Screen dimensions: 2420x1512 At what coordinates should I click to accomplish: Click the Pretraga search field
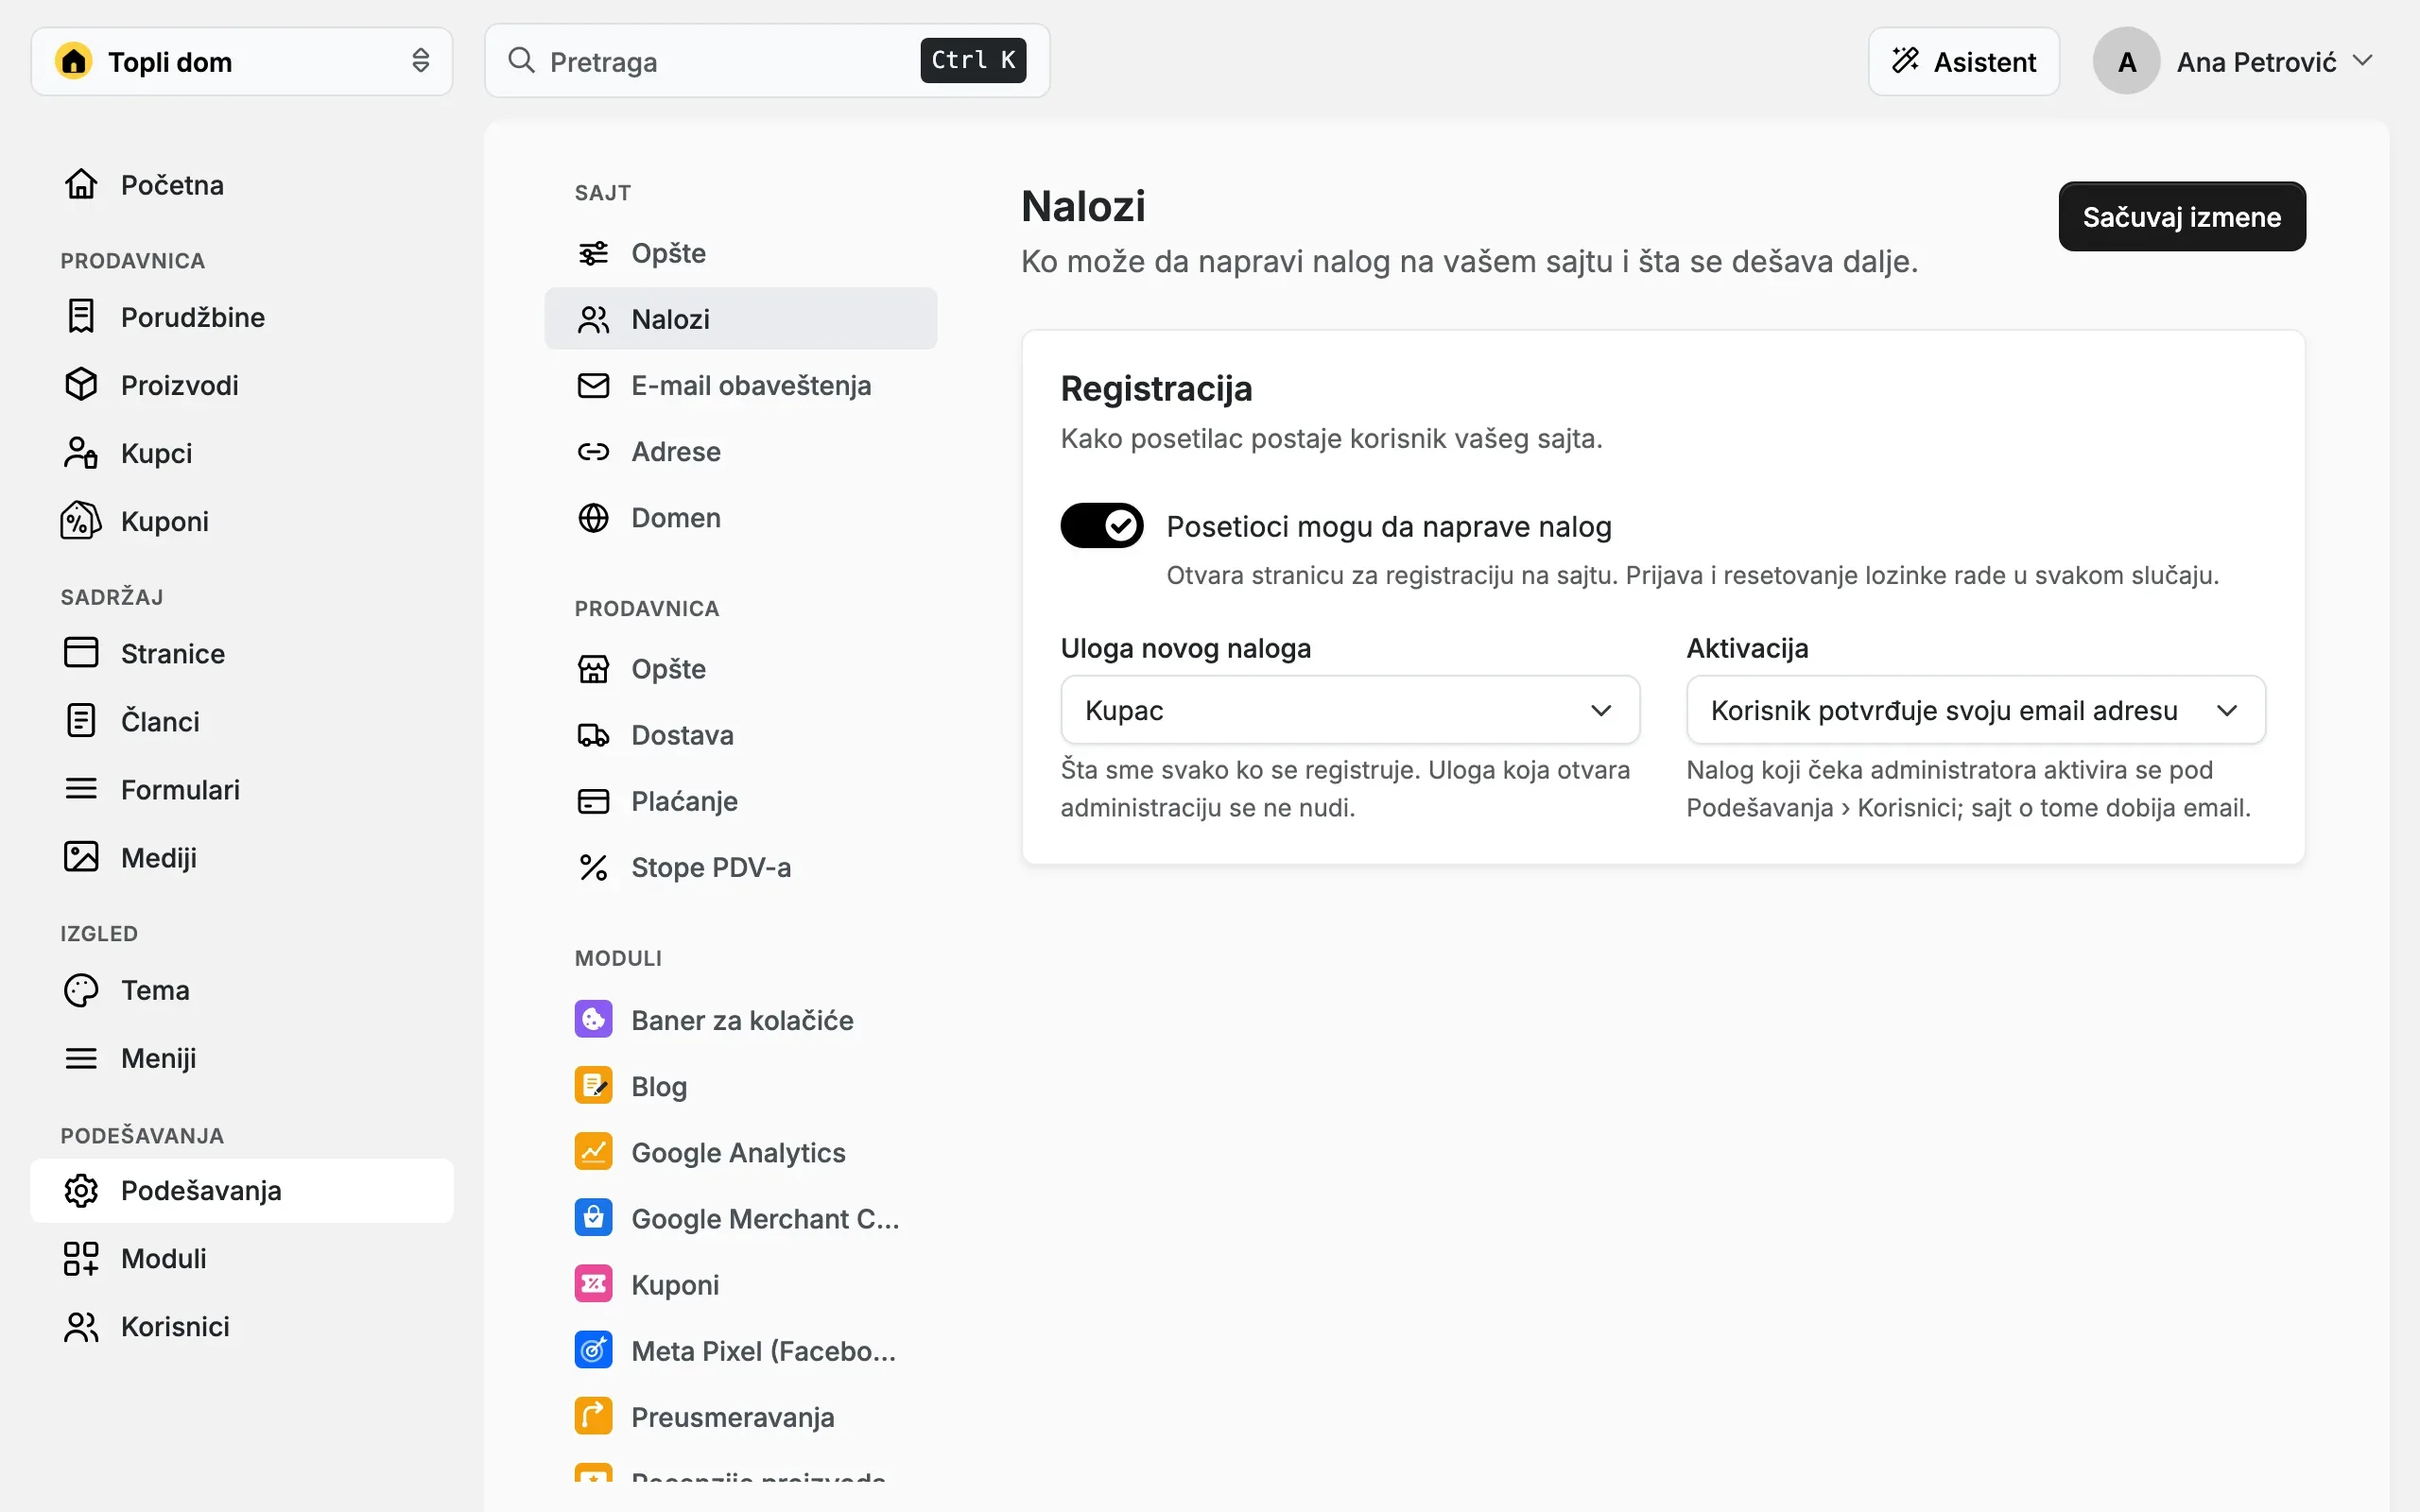click(x=767, y=61)
